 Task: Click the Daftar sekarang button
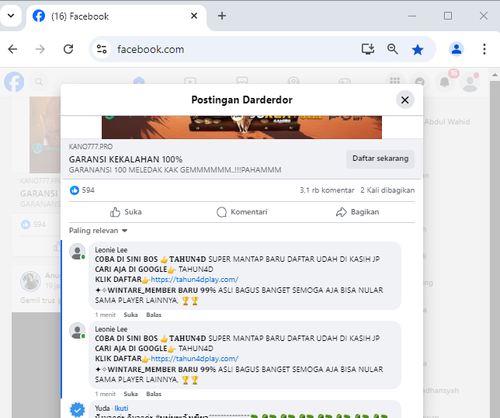[380, 159]
